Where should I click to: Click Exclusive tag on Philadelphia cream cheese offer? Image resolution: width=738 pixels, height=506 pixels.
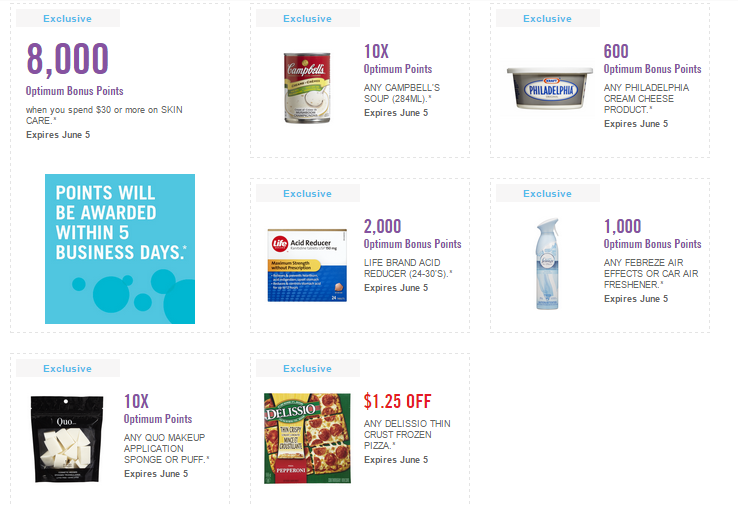[548, 18]
